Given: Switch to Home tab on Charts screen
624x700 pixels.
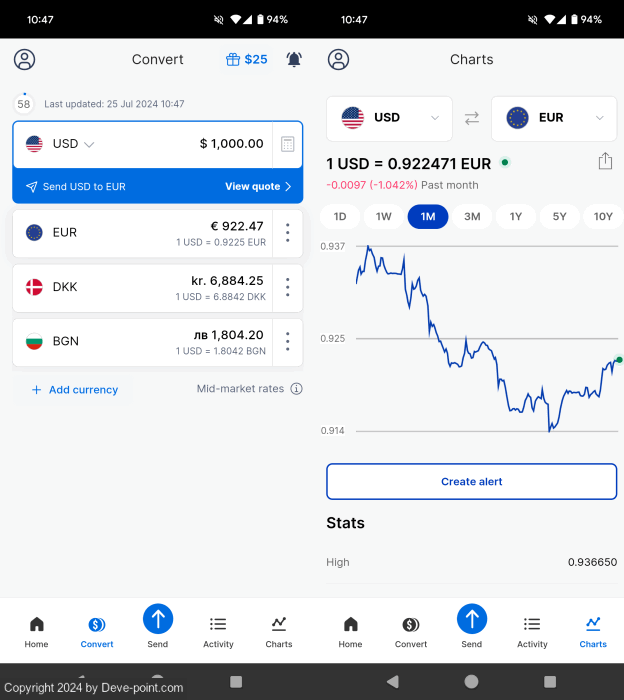Looking at the screenshot, I should [x=350, y=631].
